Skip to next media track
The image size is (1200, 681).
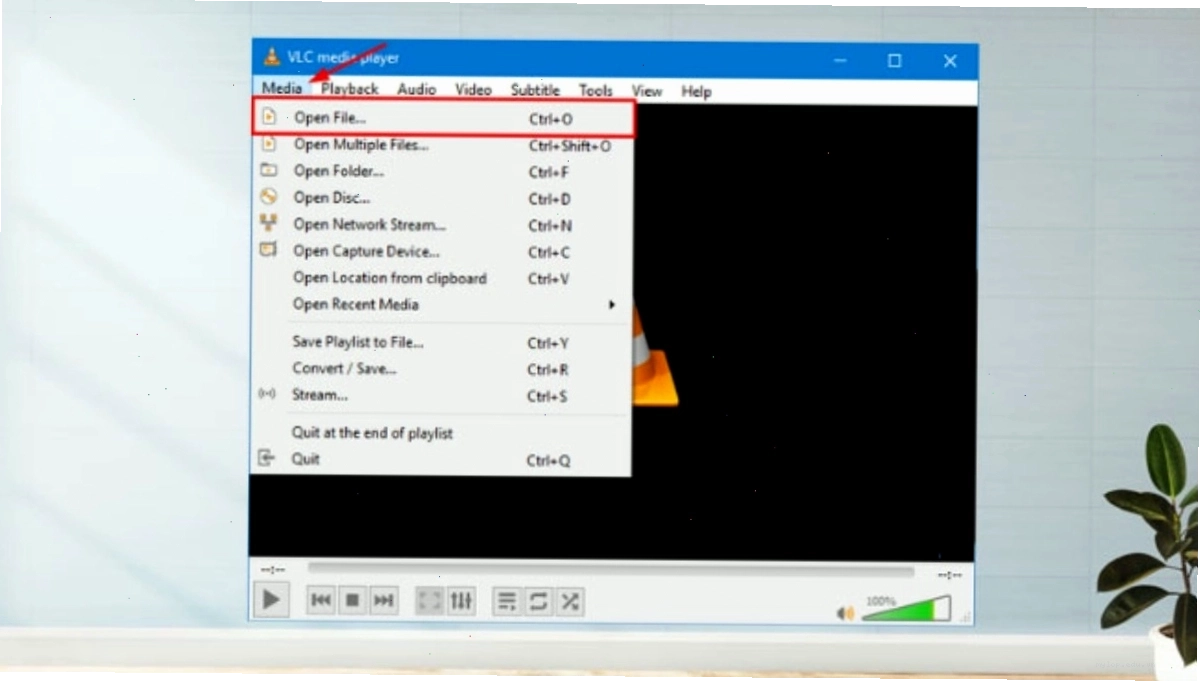tap(383, 601)
